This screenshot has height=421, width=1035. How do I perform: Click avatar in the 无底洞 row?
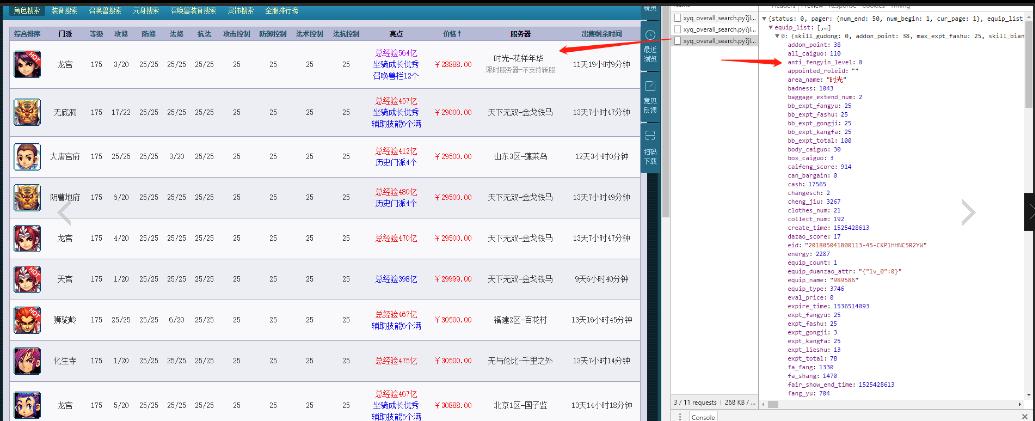27,112
